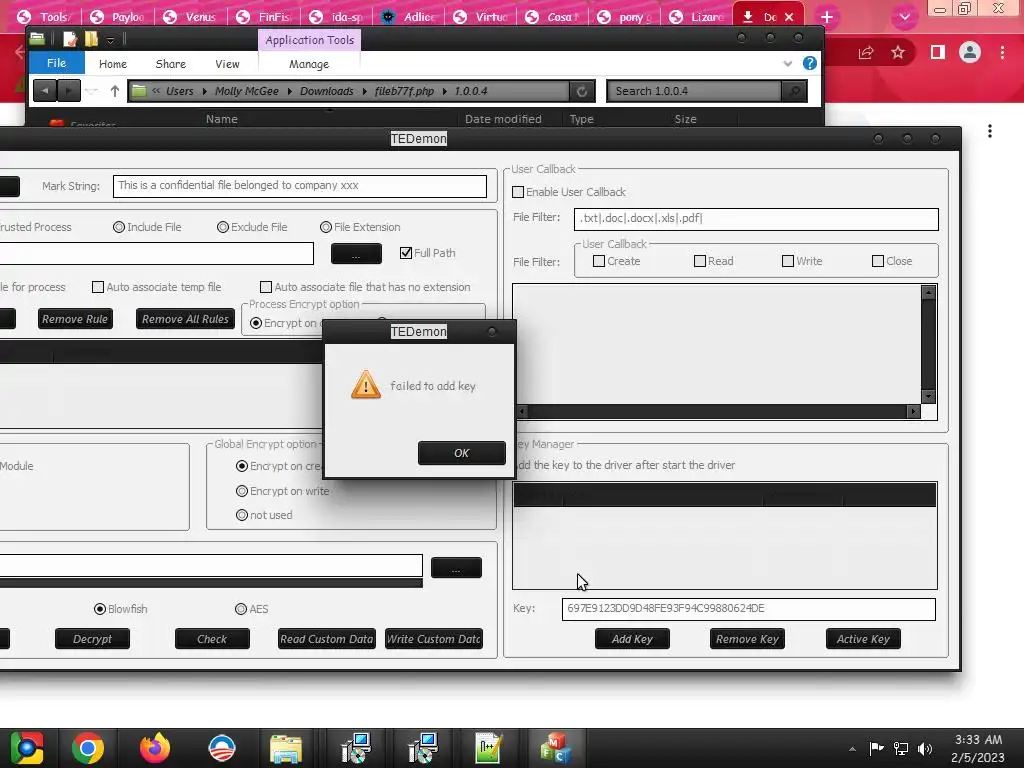The width and height of the screenshot is (1024, 768).
Task: Select the Include File radio button
Action: click(x=119, y=227)
